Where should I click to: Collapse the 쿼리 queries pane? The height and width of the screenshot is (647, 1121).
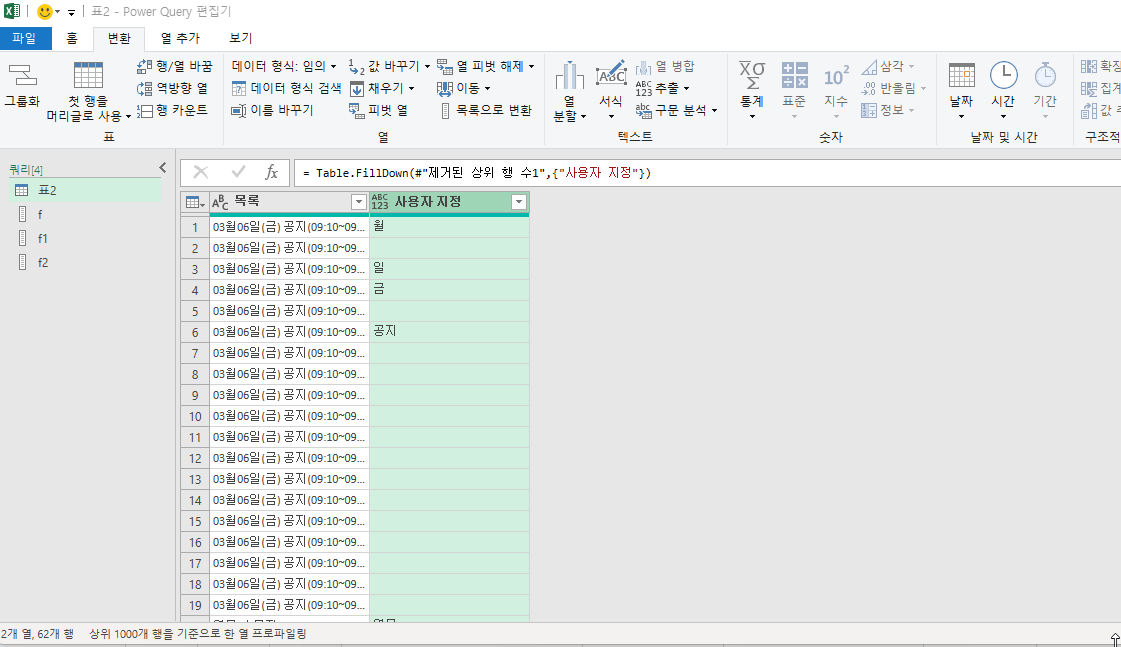tap(163, 169)
